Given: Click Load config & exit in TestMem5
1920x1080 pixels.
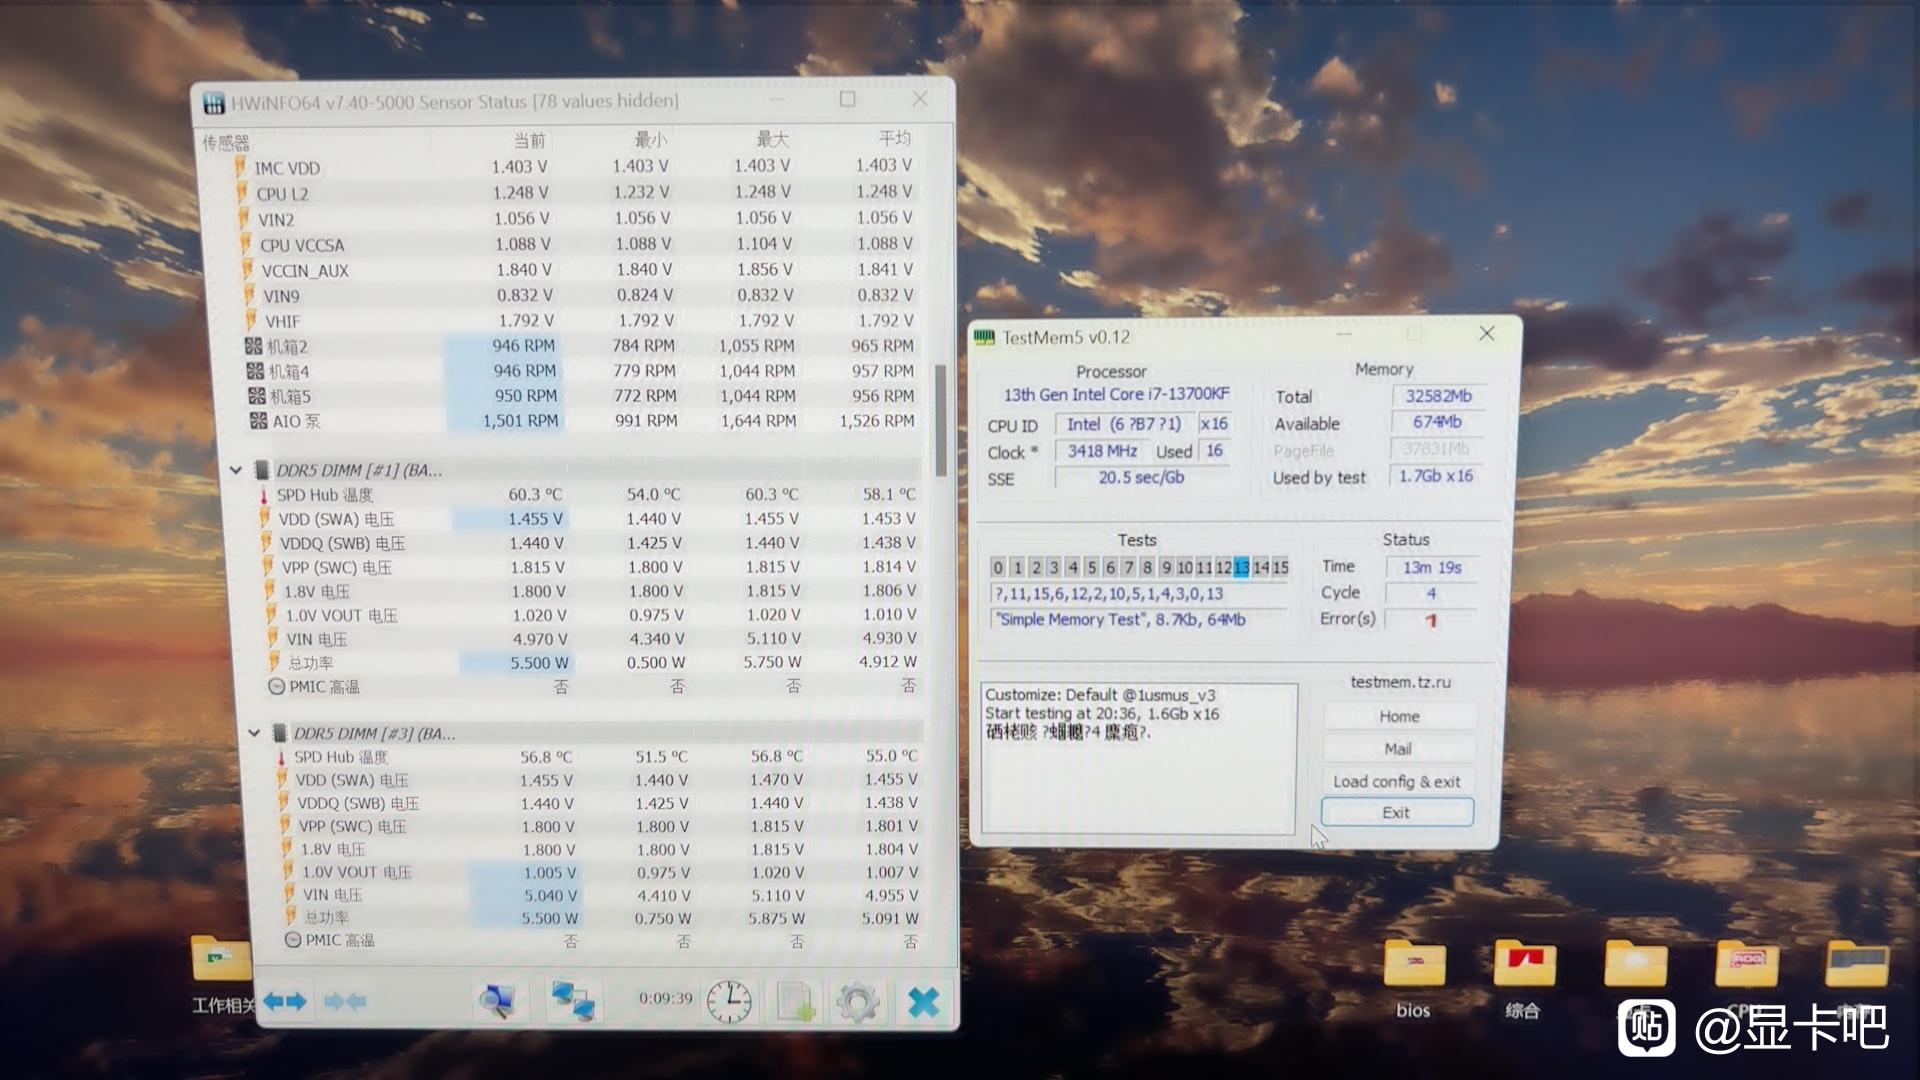Looking at the screenshot, I should [1397, 782].
